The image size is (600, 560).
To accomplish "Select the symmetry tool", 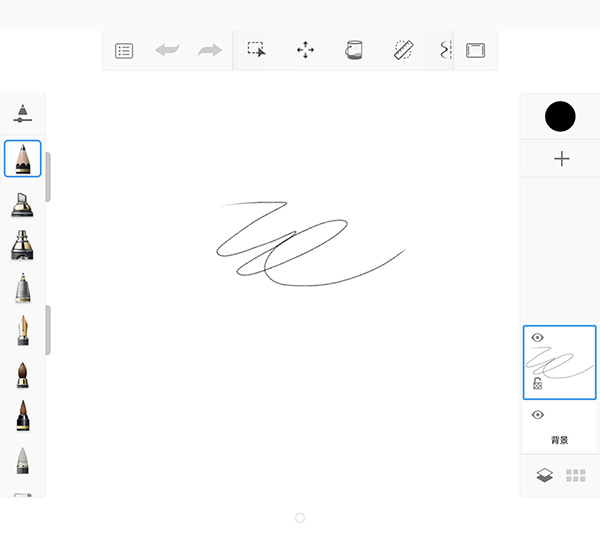I will pos(445,50).
